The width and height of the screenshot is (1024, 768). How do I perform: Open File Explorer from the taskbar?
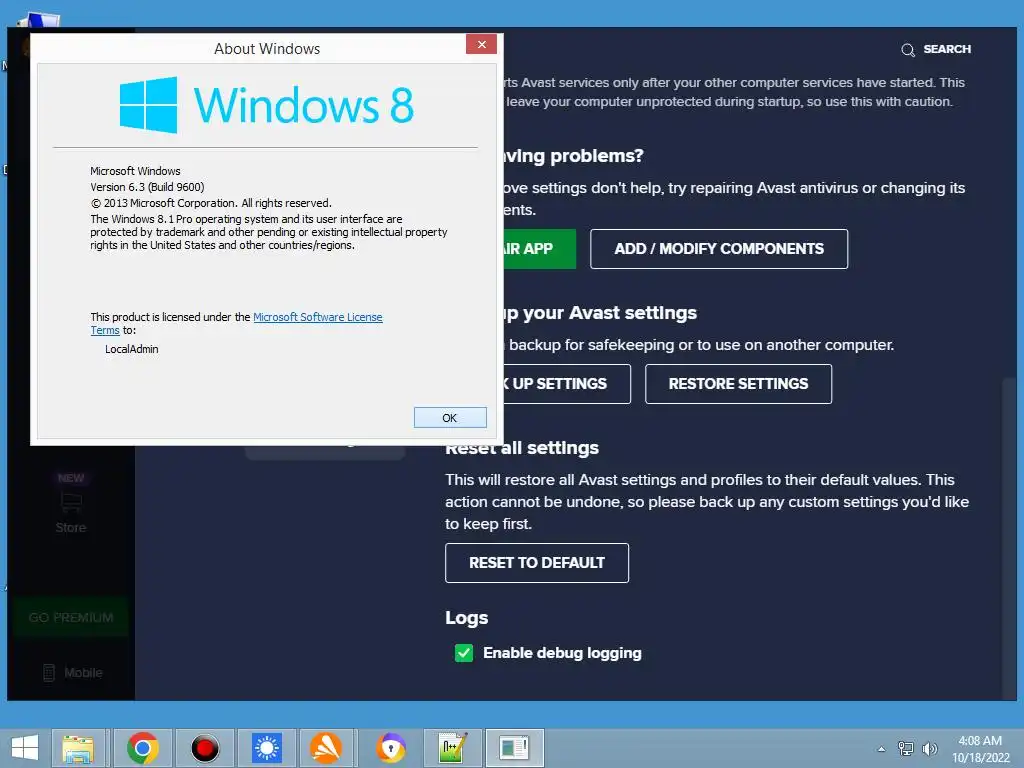[78, 748]
